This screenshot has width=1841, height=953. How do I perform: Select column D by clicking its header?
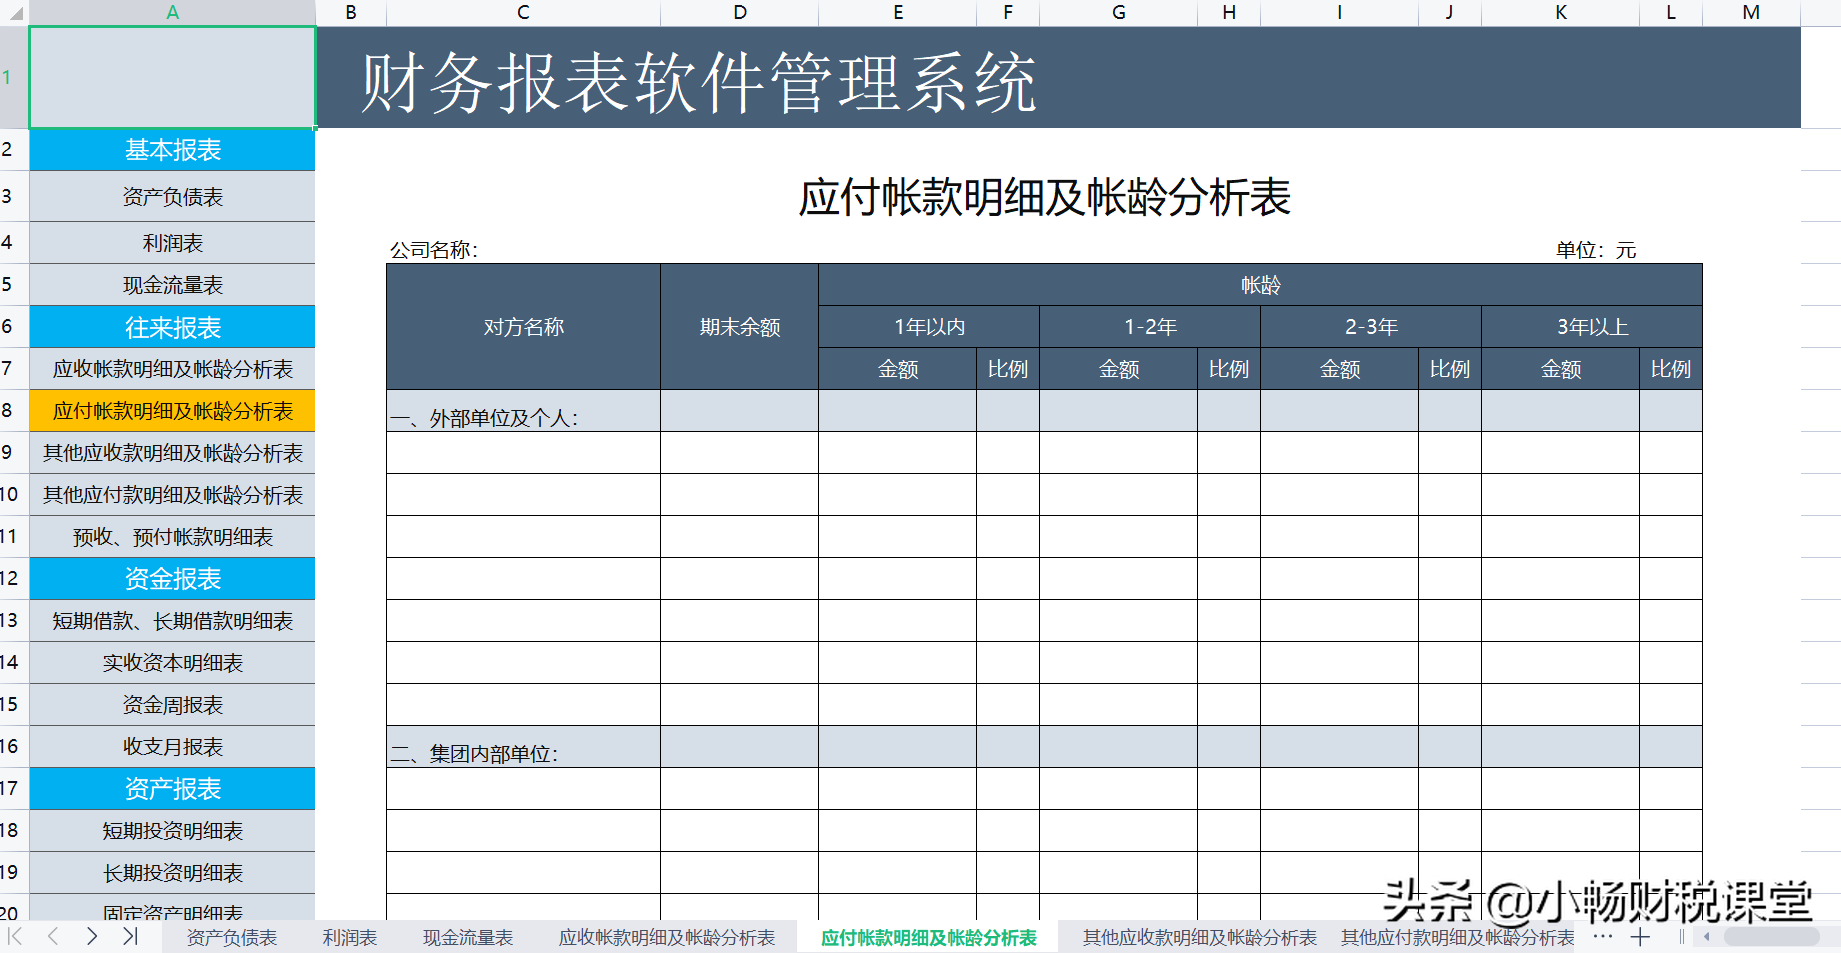(739, 12)
